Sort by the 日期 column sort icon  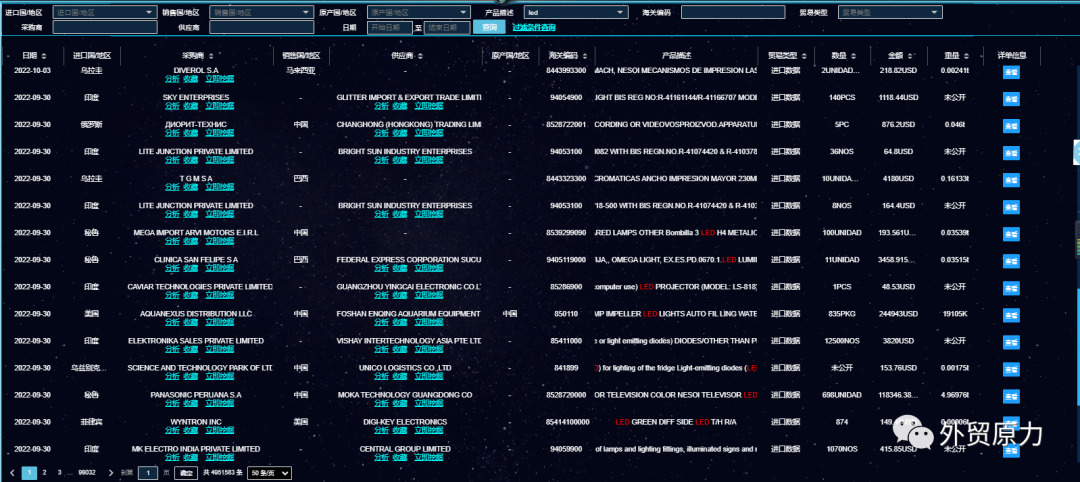pyautogui.click(x=44, y=56)
